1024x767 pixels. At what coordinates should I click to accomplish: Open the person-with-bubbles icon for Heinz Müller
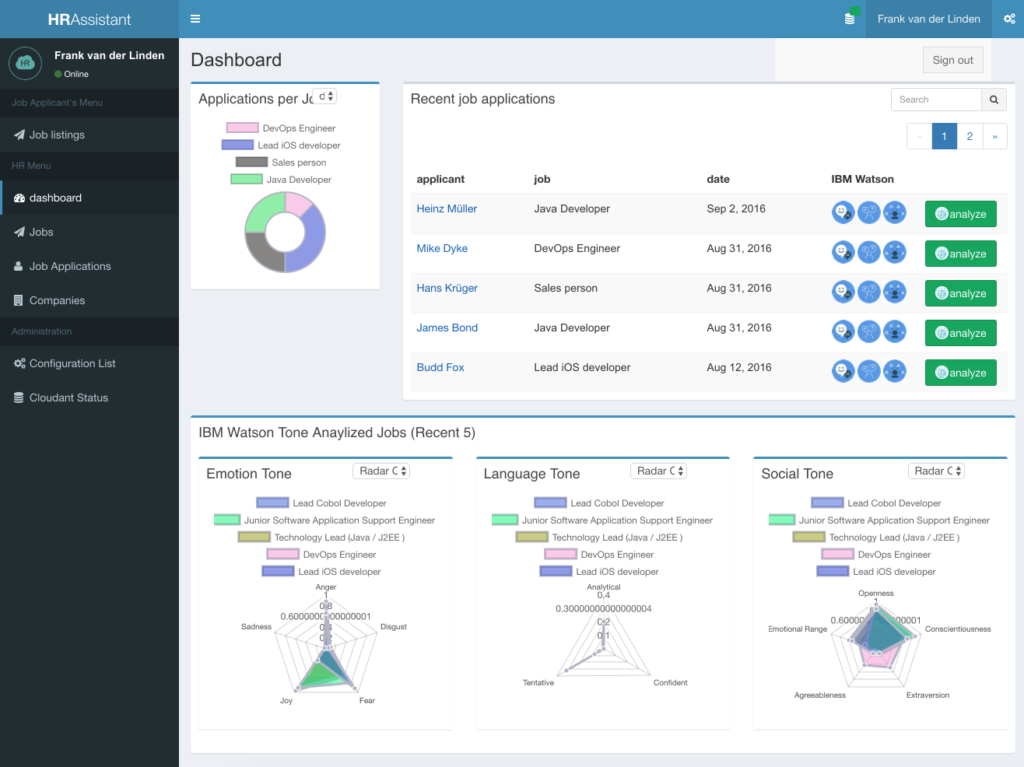[x=869, y=212]
